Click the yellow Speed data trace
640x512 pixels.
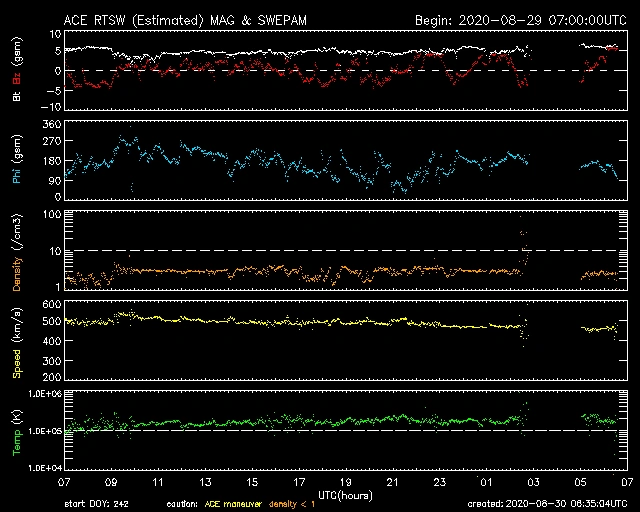(x=300, y=321)
